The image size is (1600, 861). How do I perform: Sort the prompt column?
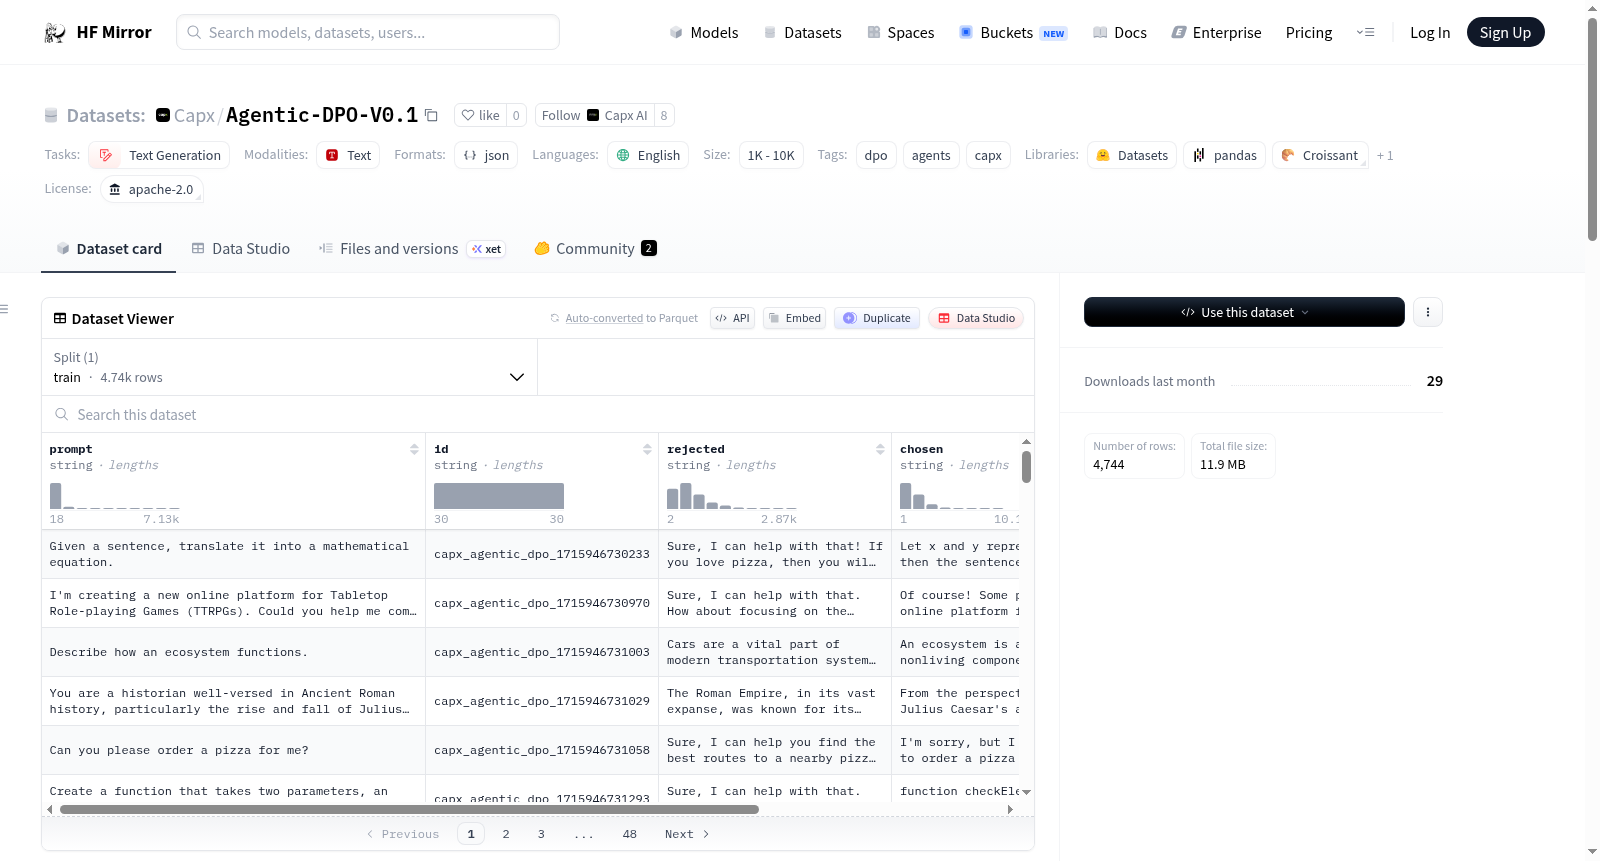[414, 449]
